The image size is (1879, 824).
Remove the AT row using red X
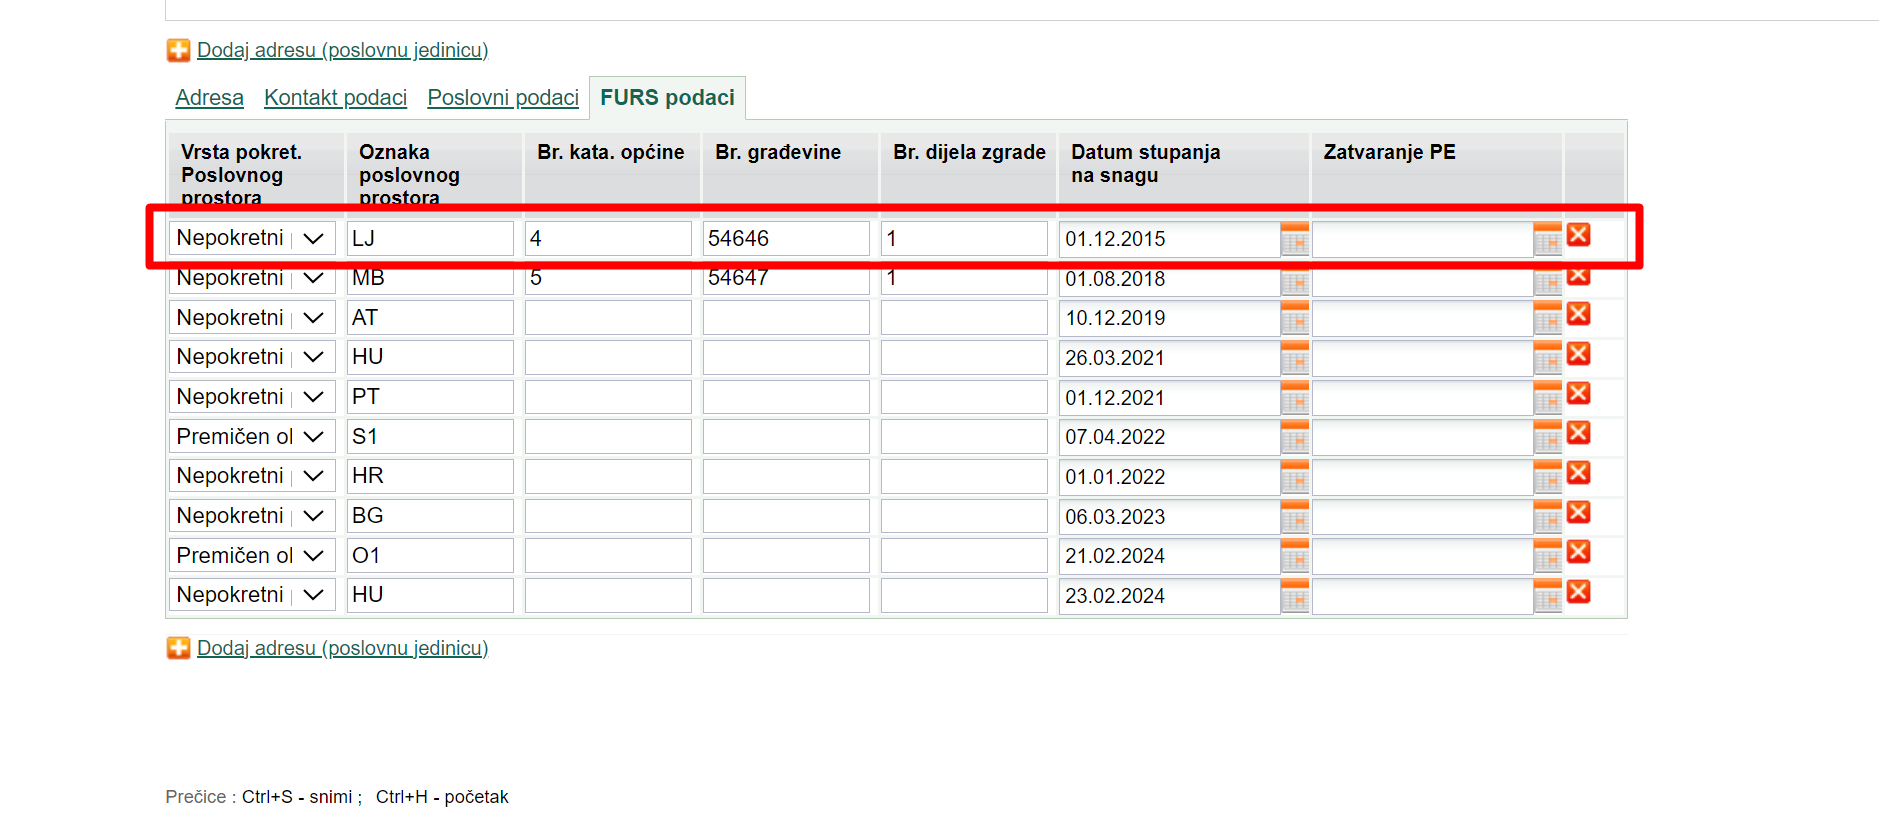[x=1579, y=314]
